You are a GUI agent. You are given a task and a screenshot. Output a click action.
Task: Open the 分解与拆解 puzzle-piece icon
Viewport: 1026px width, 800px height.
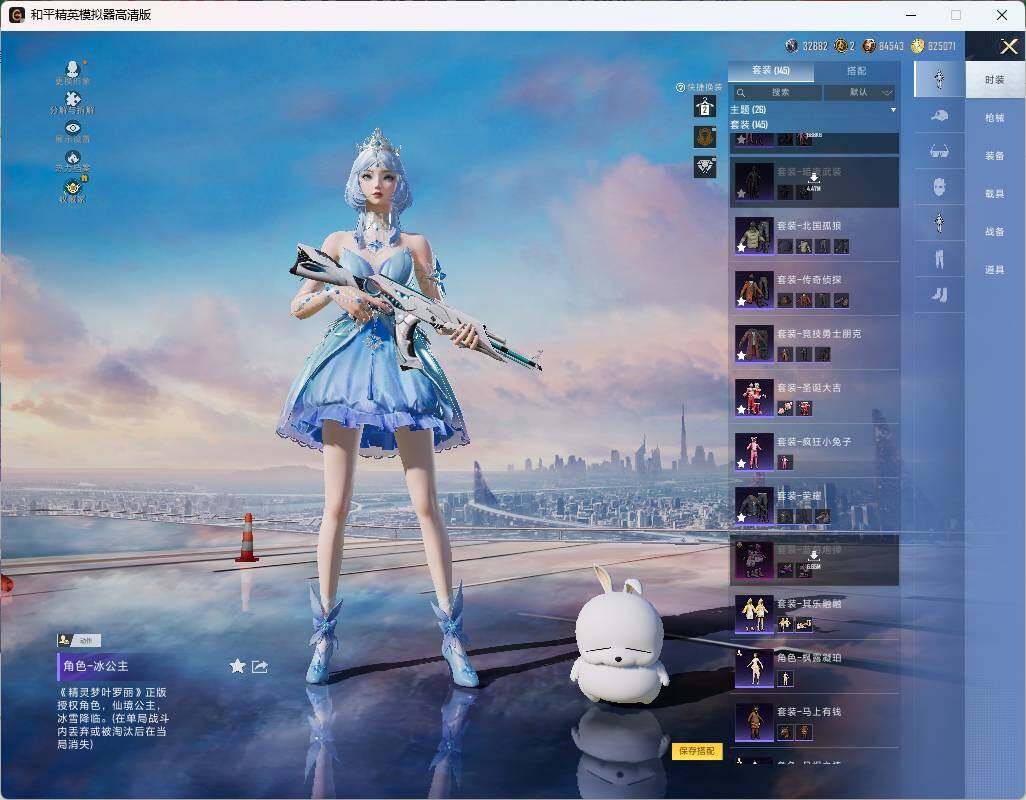(73, 98)
